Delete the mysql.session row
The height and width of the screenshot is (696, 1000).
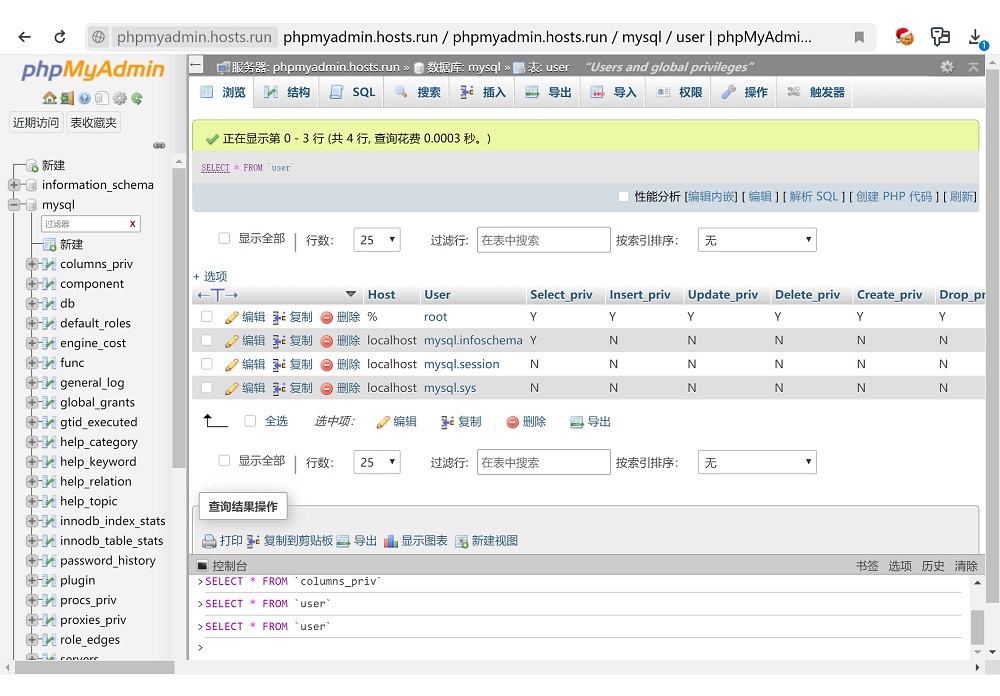click(341, 364)
